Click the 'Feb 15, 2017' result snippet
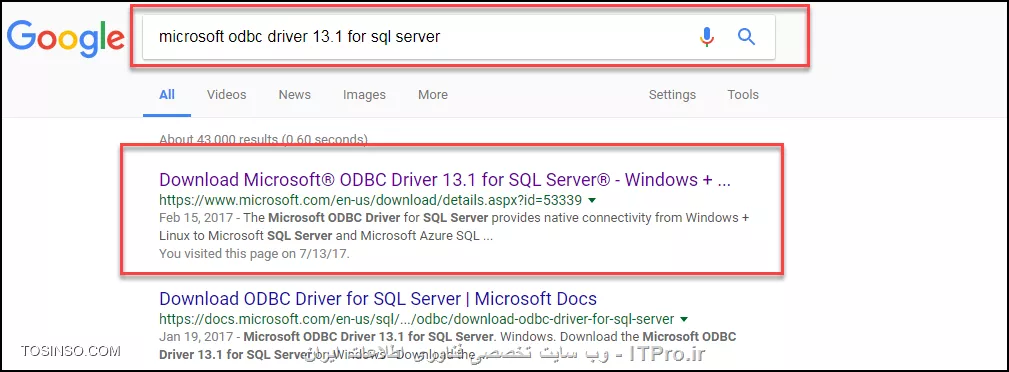1009x372 pixels. tap(454, 227)
